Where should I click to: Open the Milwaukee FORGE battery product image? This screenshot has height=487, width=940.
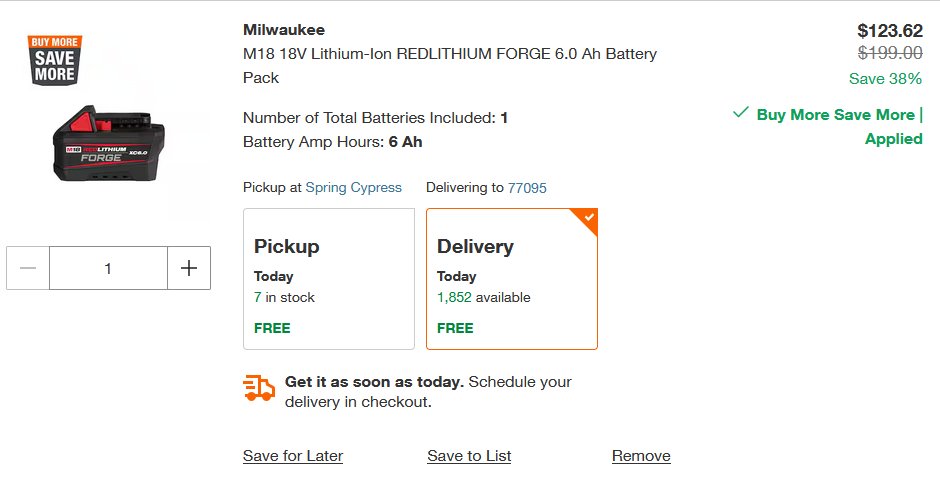coord(109,144)
